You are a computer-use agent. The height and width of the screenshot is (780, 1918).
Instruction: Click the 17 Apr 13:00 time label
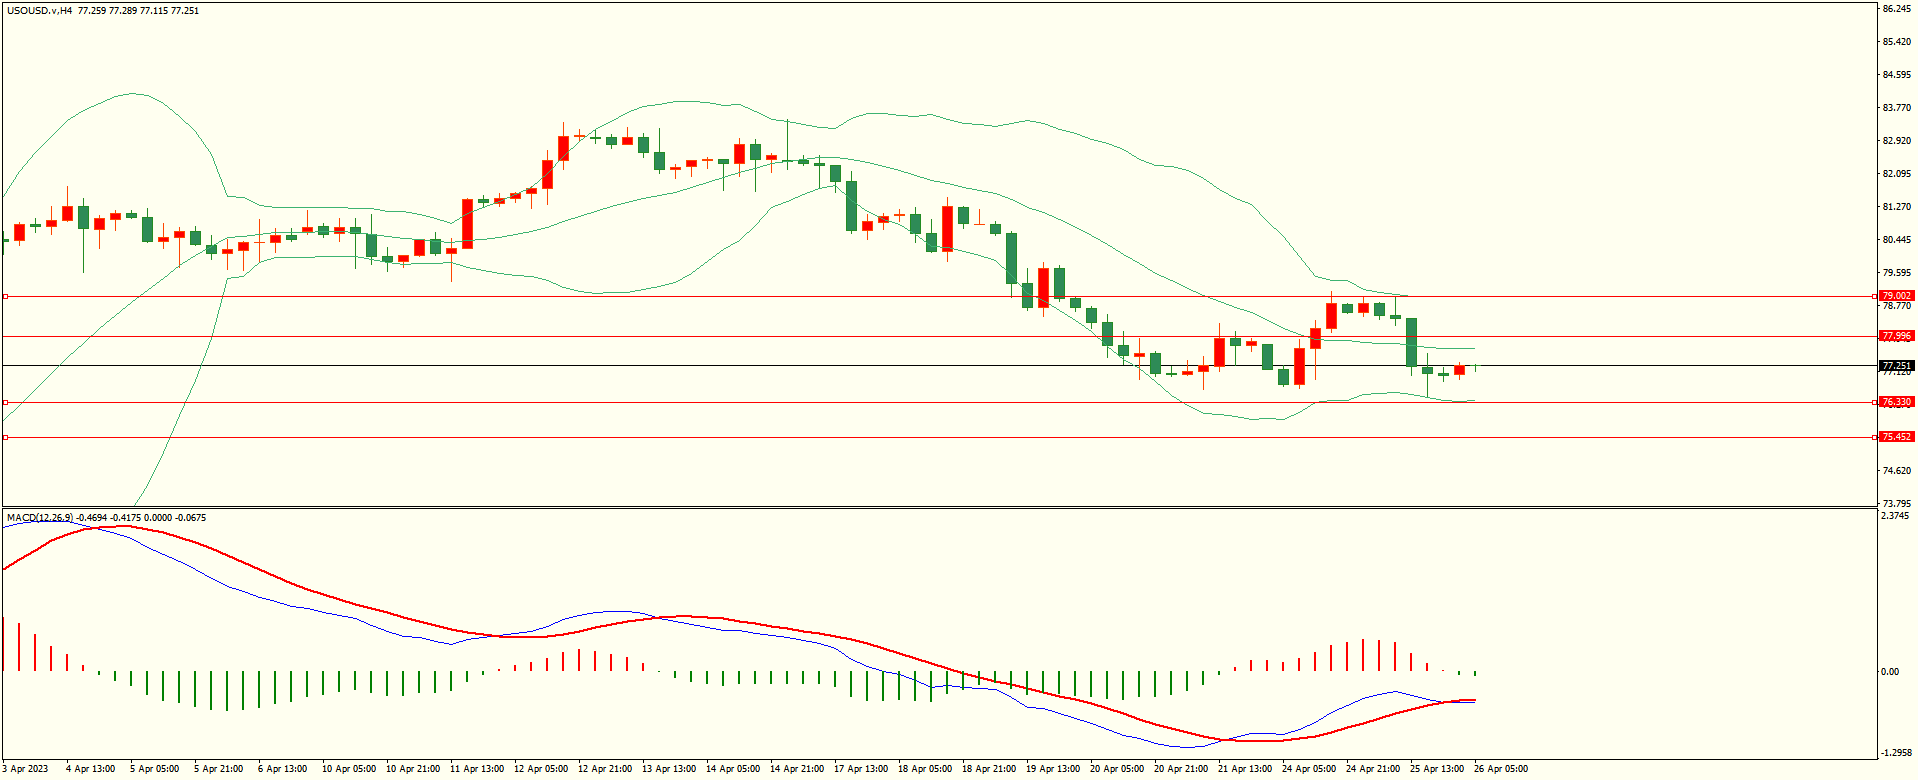pos(861,769)
